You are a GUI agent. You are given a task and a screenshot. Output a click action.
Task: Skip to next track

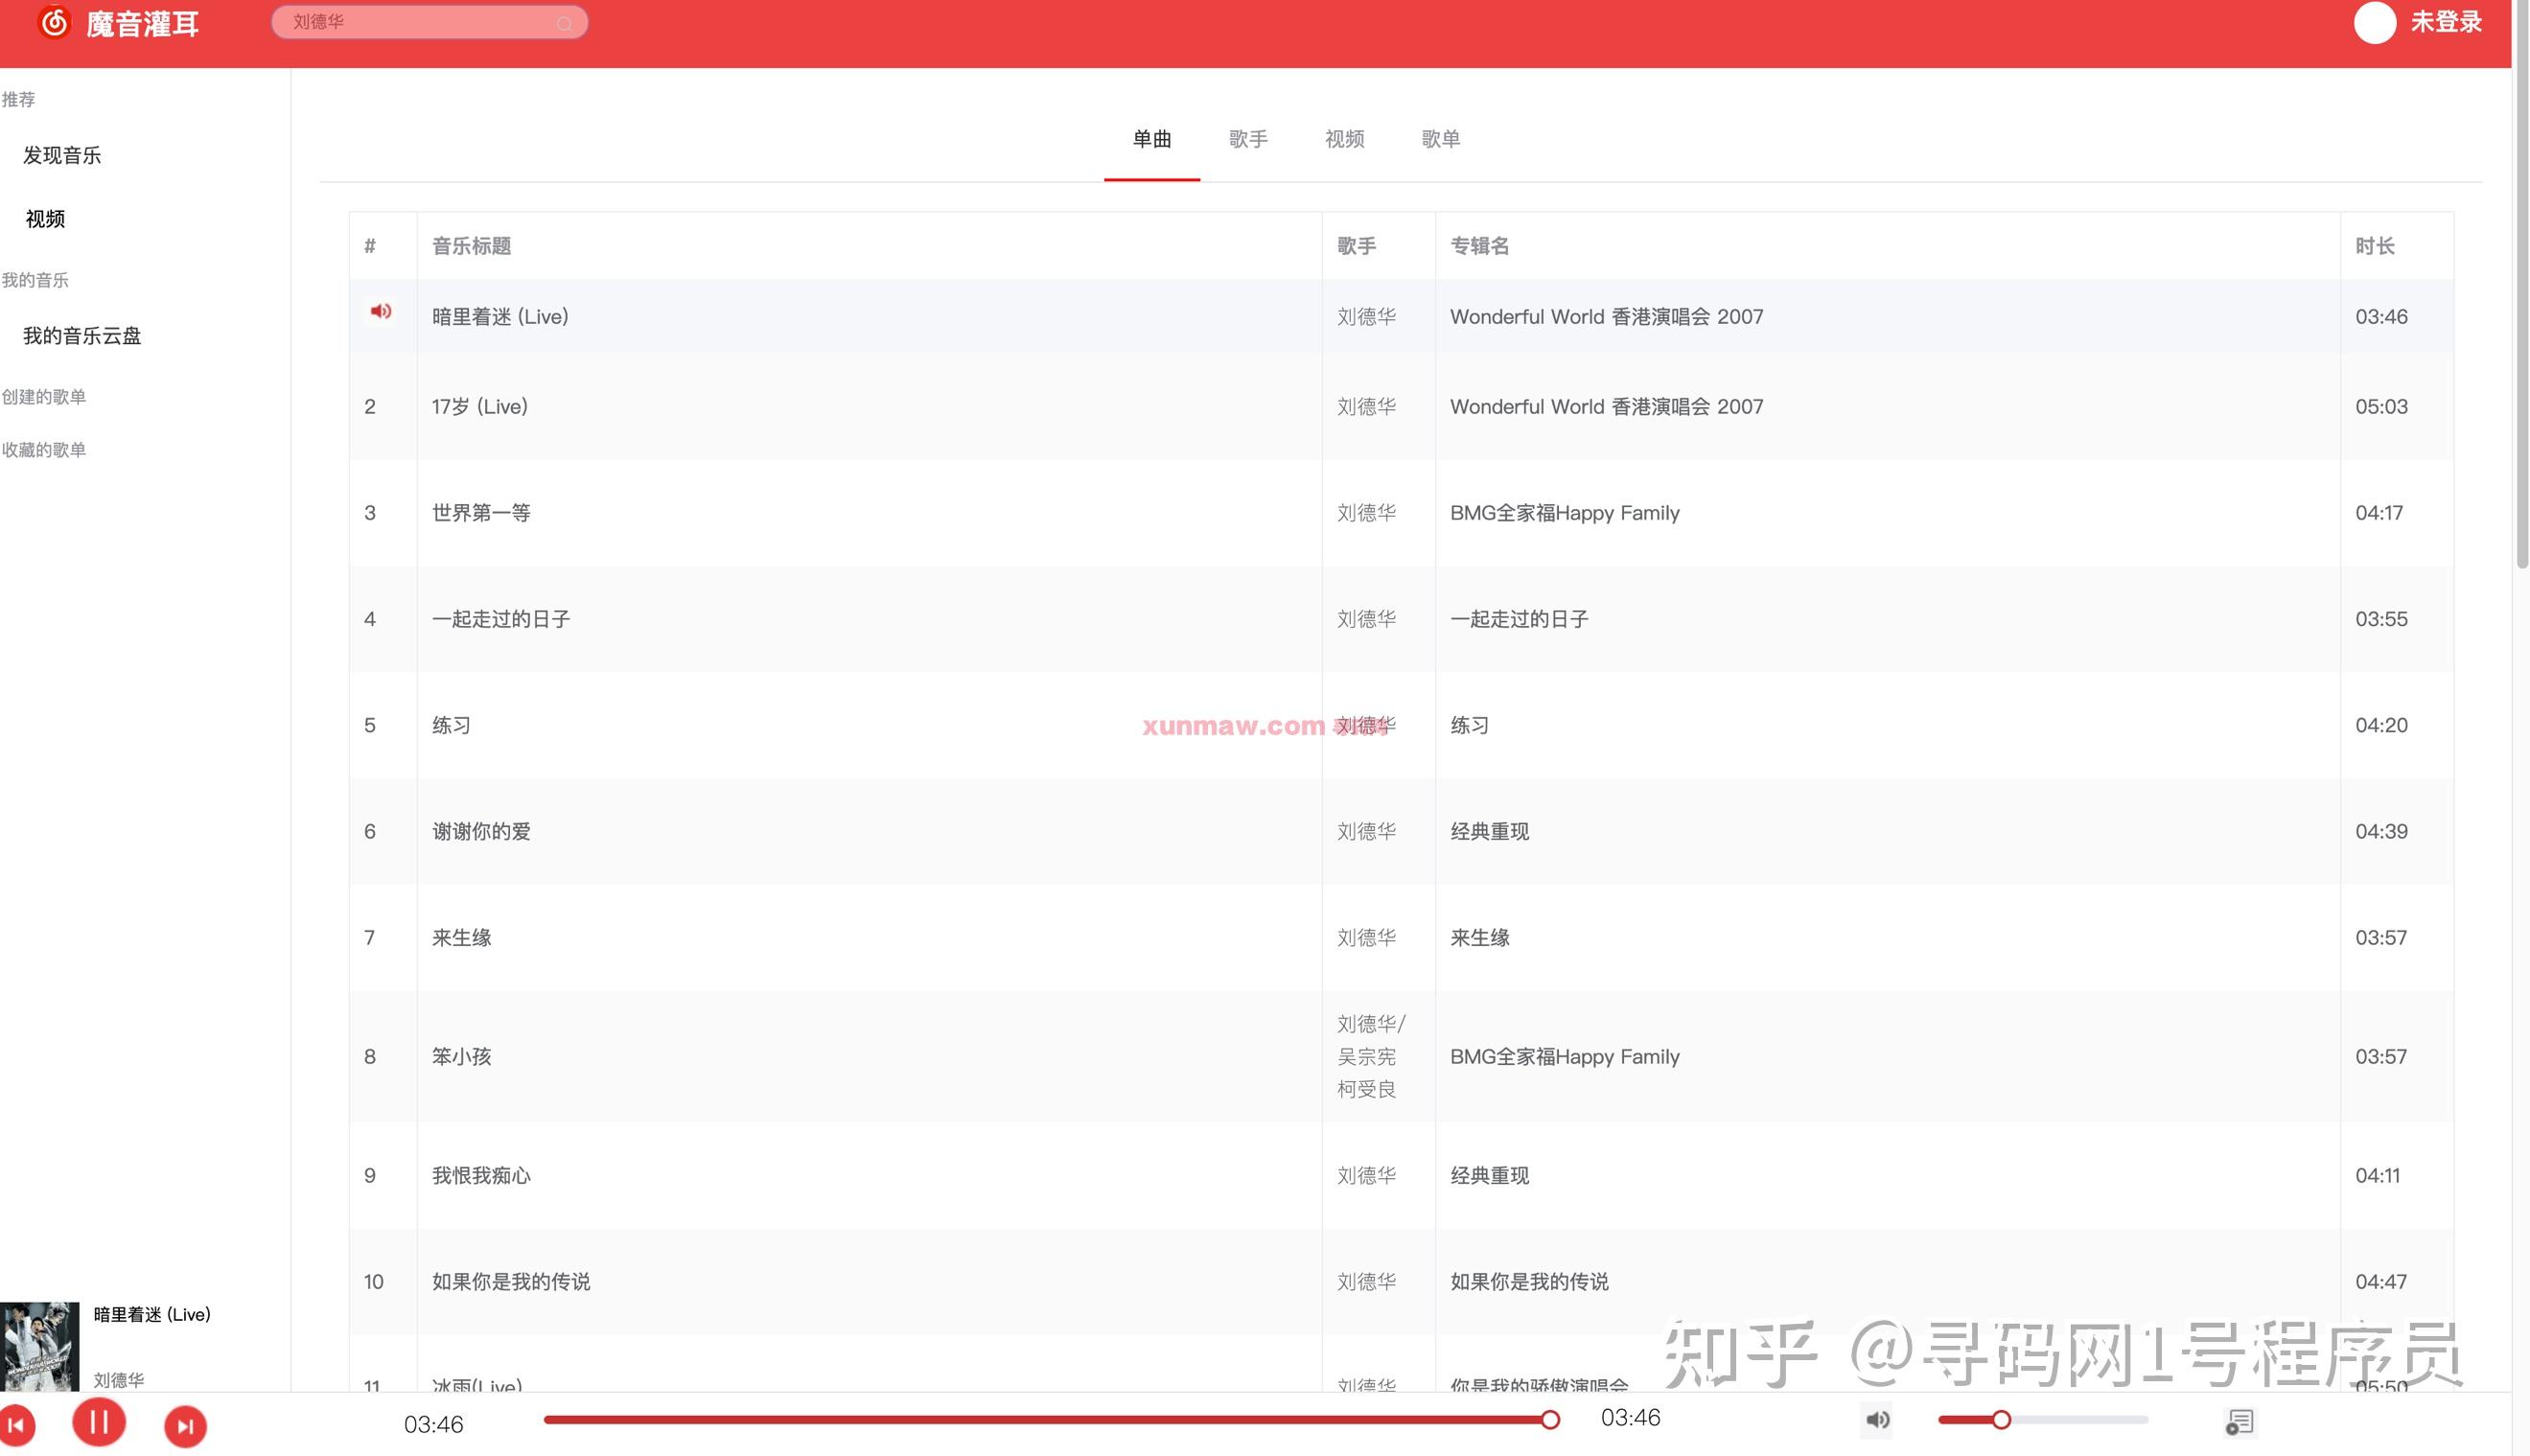184,1424
